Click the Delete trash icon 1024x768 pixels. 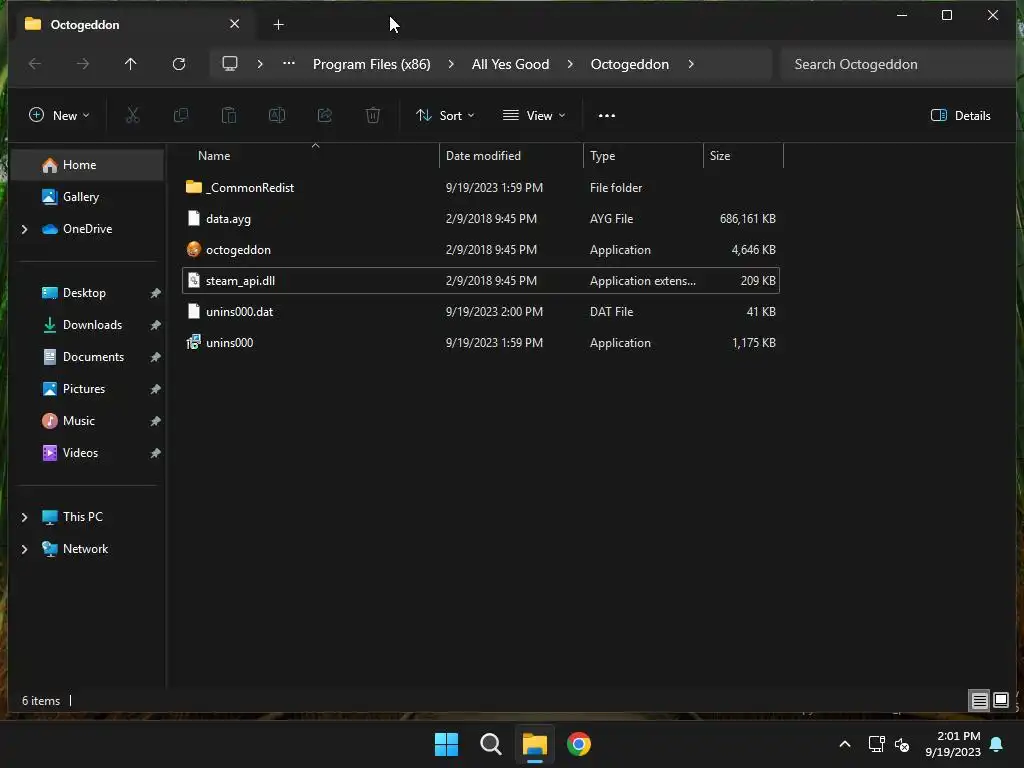pos(373,116)
